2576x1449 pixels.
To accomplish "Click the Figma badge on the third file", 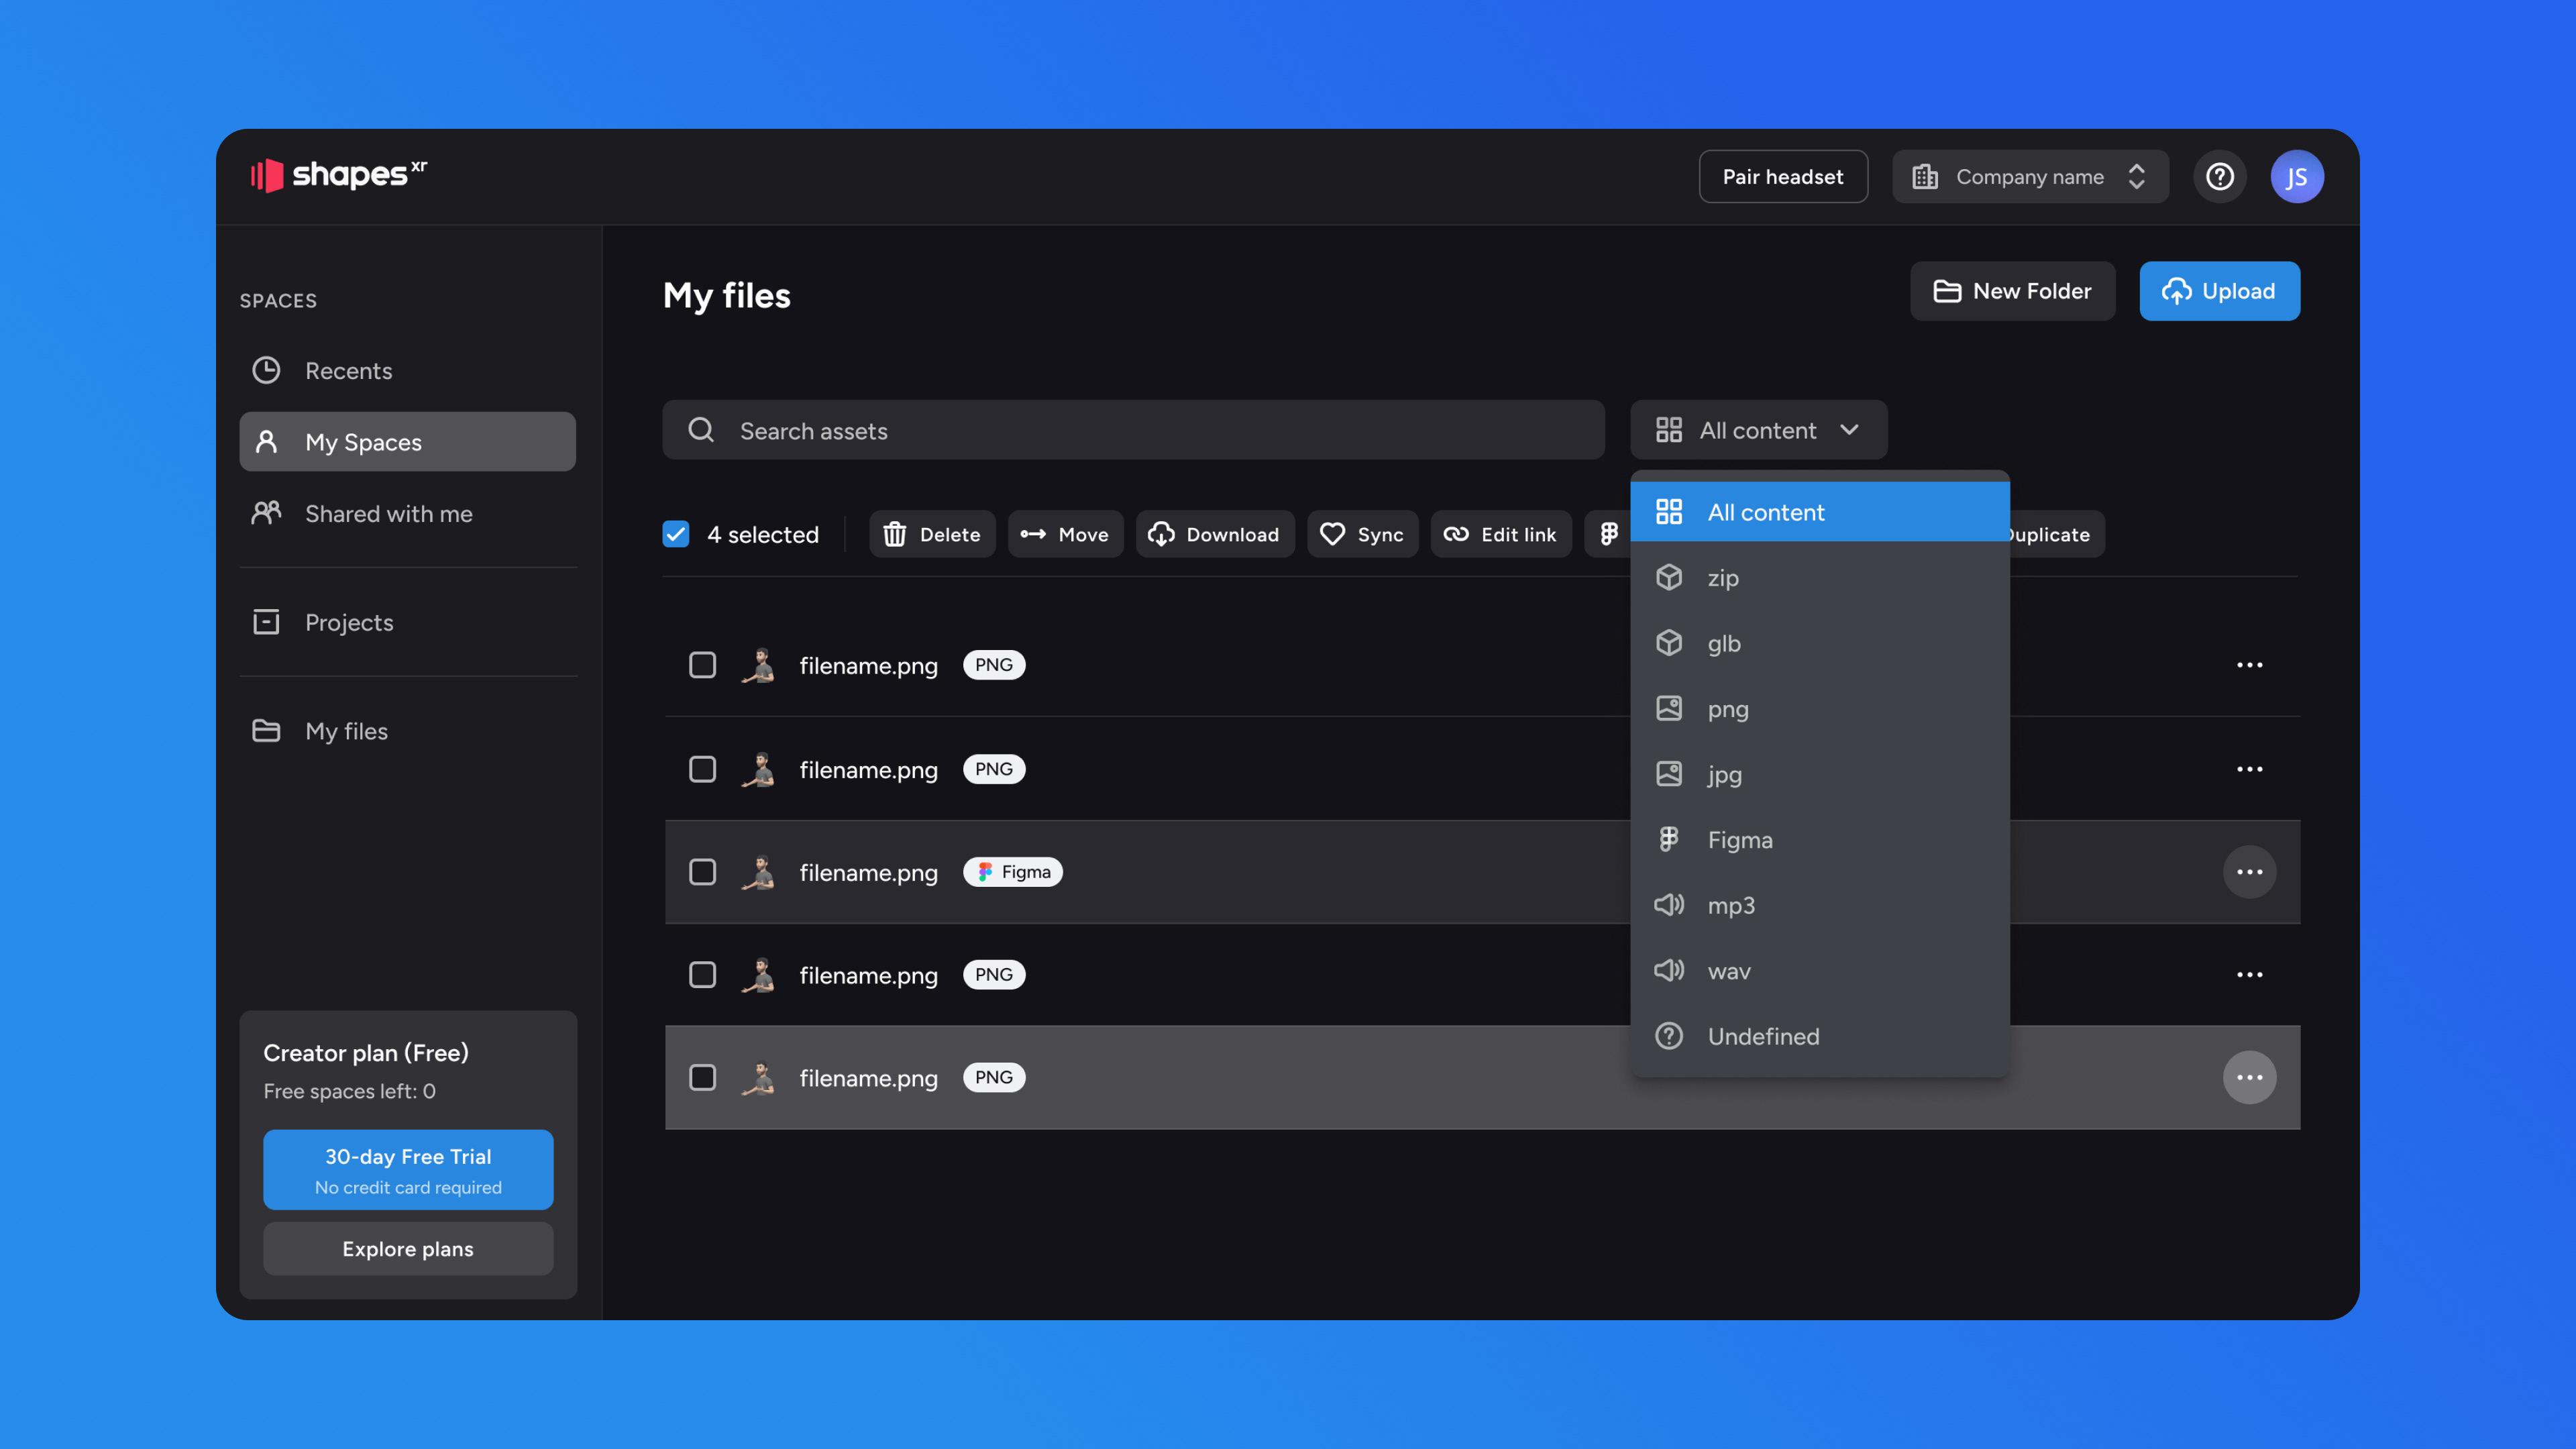I will coord(1013,872).
